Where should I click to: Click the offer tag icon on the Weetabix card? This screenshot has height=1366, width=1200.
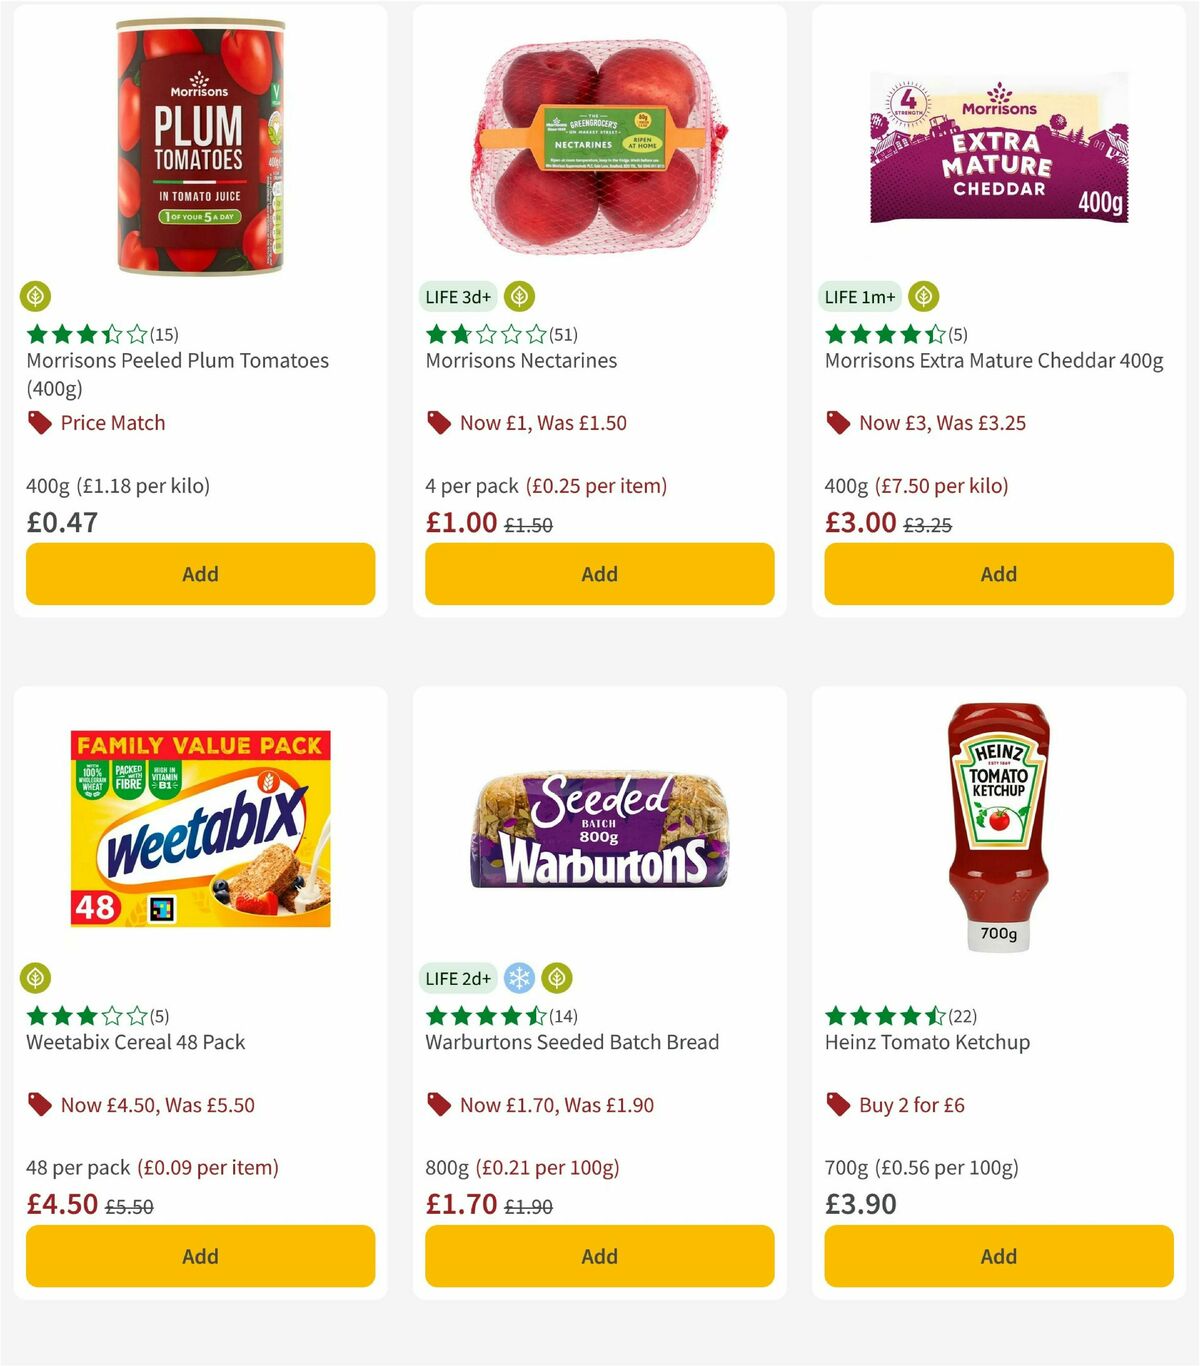coord(39,1104)
